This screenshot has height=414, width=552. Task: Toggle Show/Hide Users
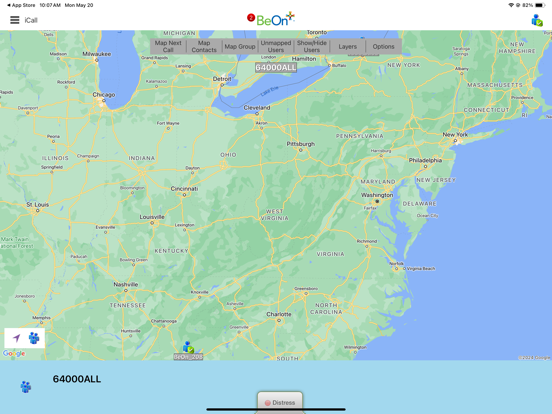tap(312, 46)
